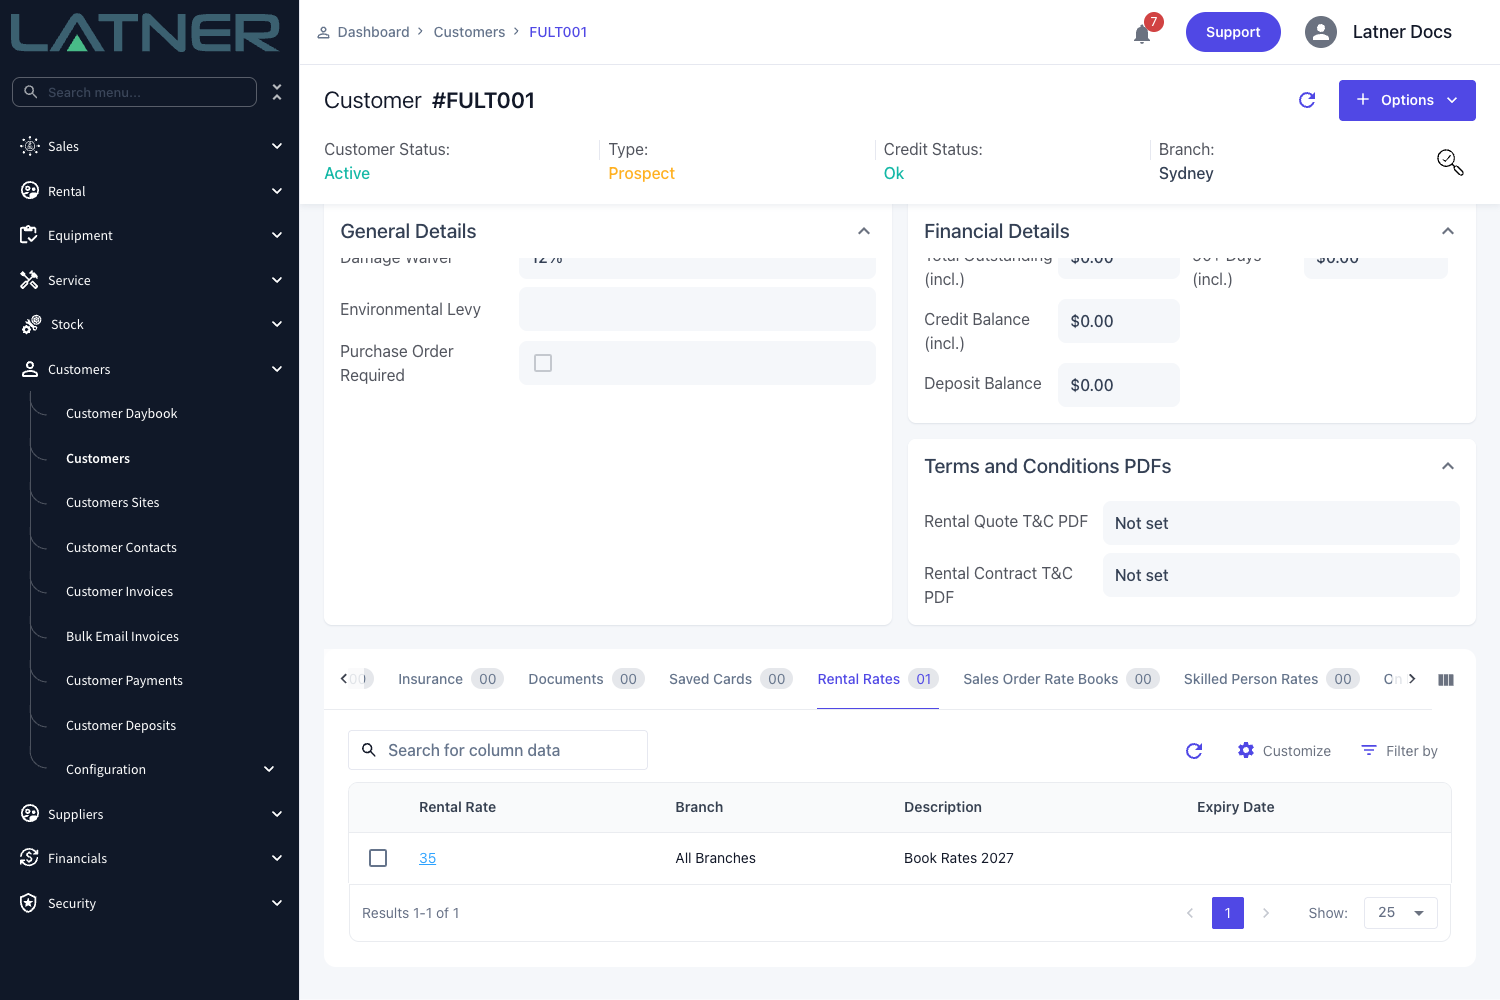Screen dimensions: 1500x1000
Task: Collapse the Financial Details panel
Action: [x=1447, y=231]
